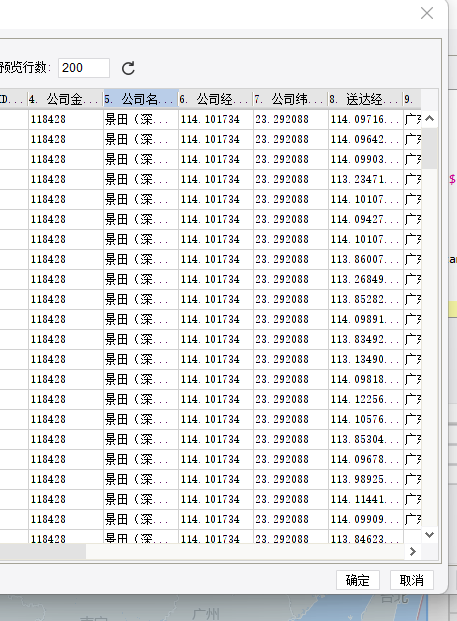Click the 预览行数 input field showing 200
The height and width of the screenshot is (621, 457).
click(x=84, y=68)
